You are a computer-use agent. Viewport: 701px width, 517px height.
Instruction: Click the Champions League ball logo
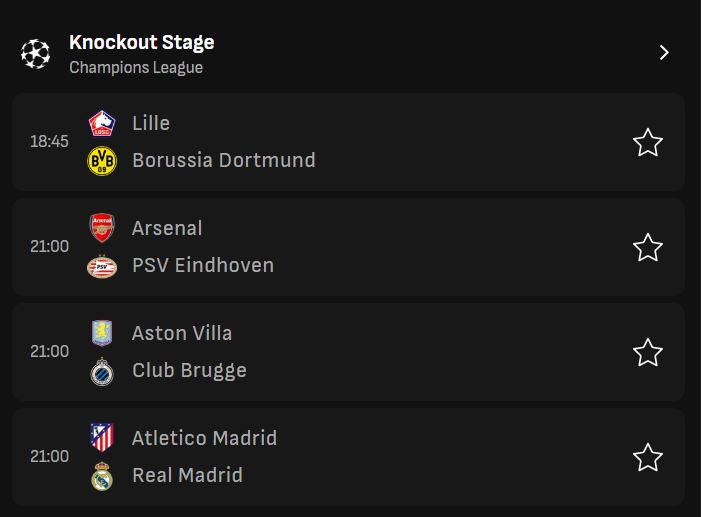pyautogui.click(x=35, y=54)
